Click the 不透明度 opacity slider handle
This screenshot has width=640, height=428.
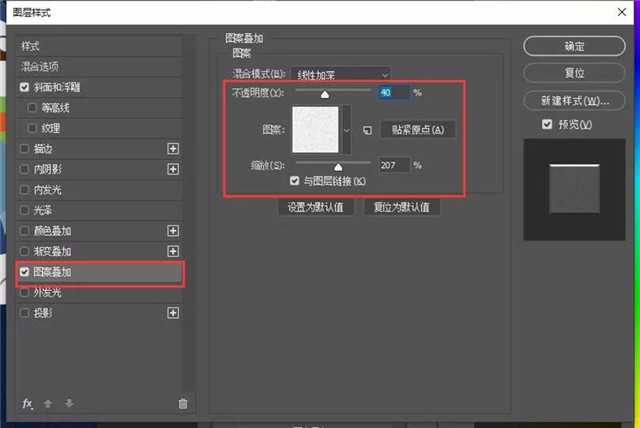(x=323, y=94)
